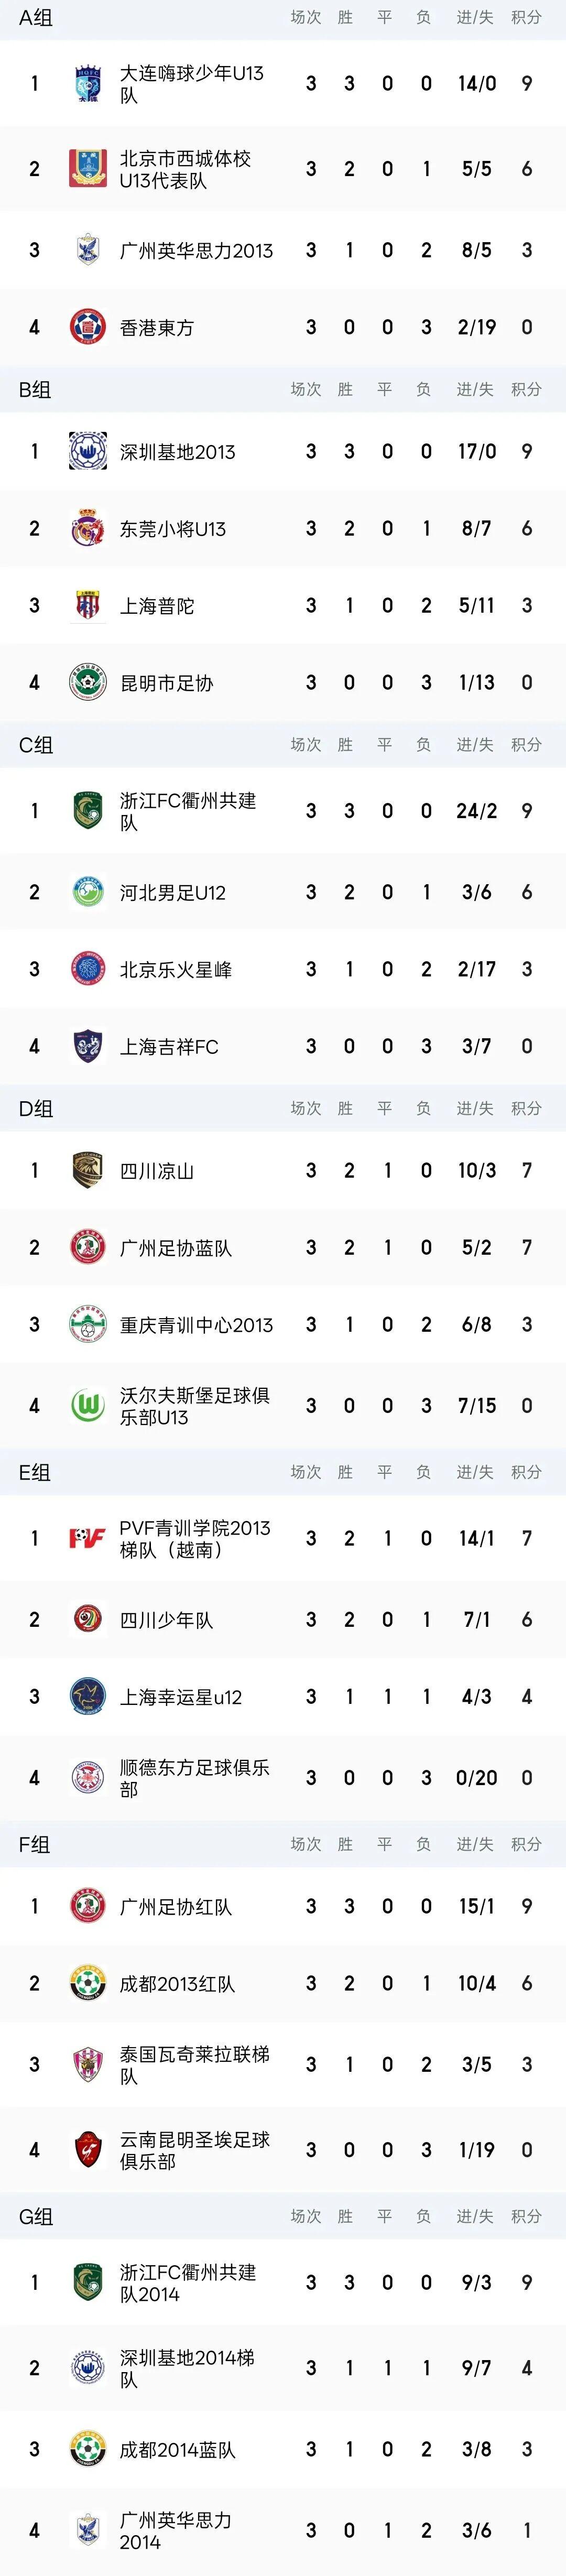Click the 云南昆明圣埃足球俱乐部 red logo
566x2576 pixels.
pyautogui.click(x=88, y=2150)
